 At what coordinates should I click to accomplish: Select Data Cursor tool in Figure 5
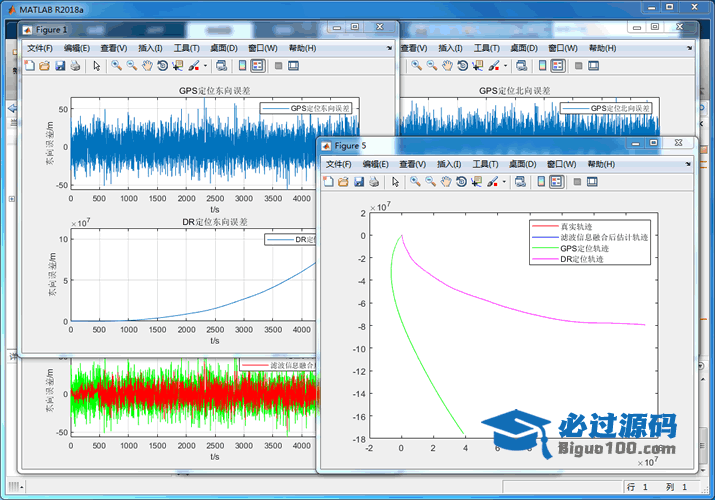tap(477, 182)
